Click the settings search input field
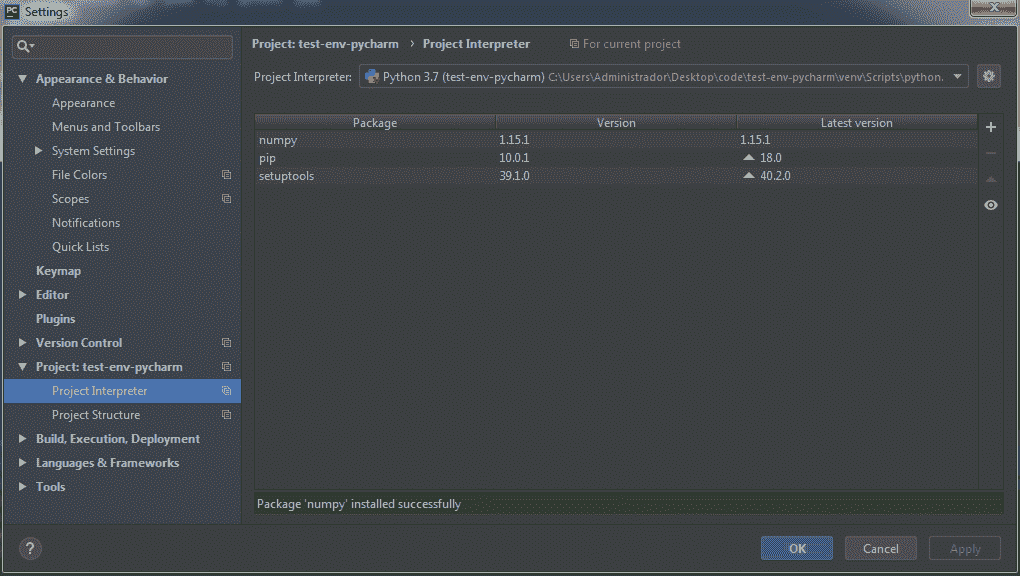This screenshot has width=1020, height=576. [130, 47]
